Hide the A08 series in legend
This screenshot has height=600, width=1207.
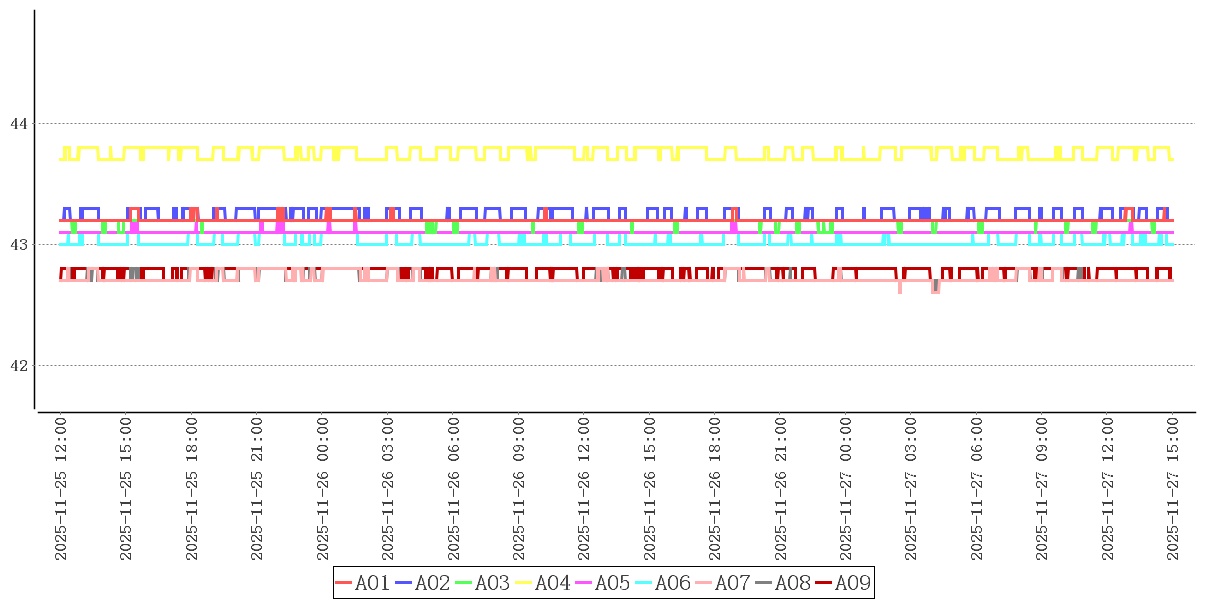point(792,583)
